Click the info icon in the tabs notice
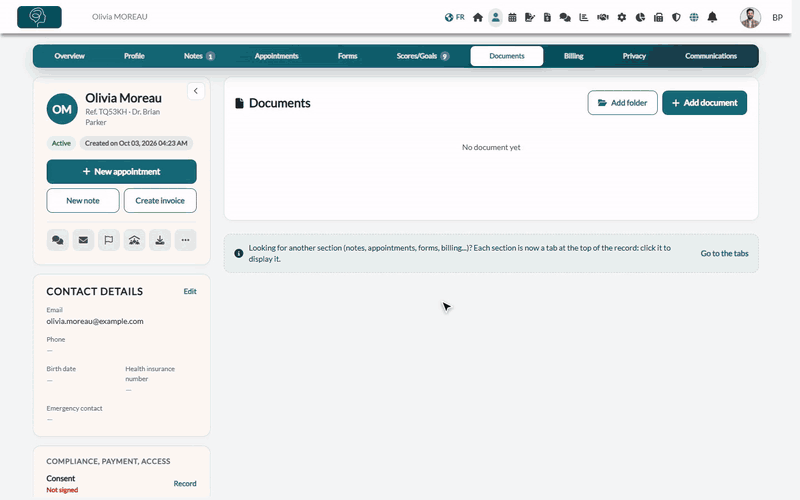 238,253
